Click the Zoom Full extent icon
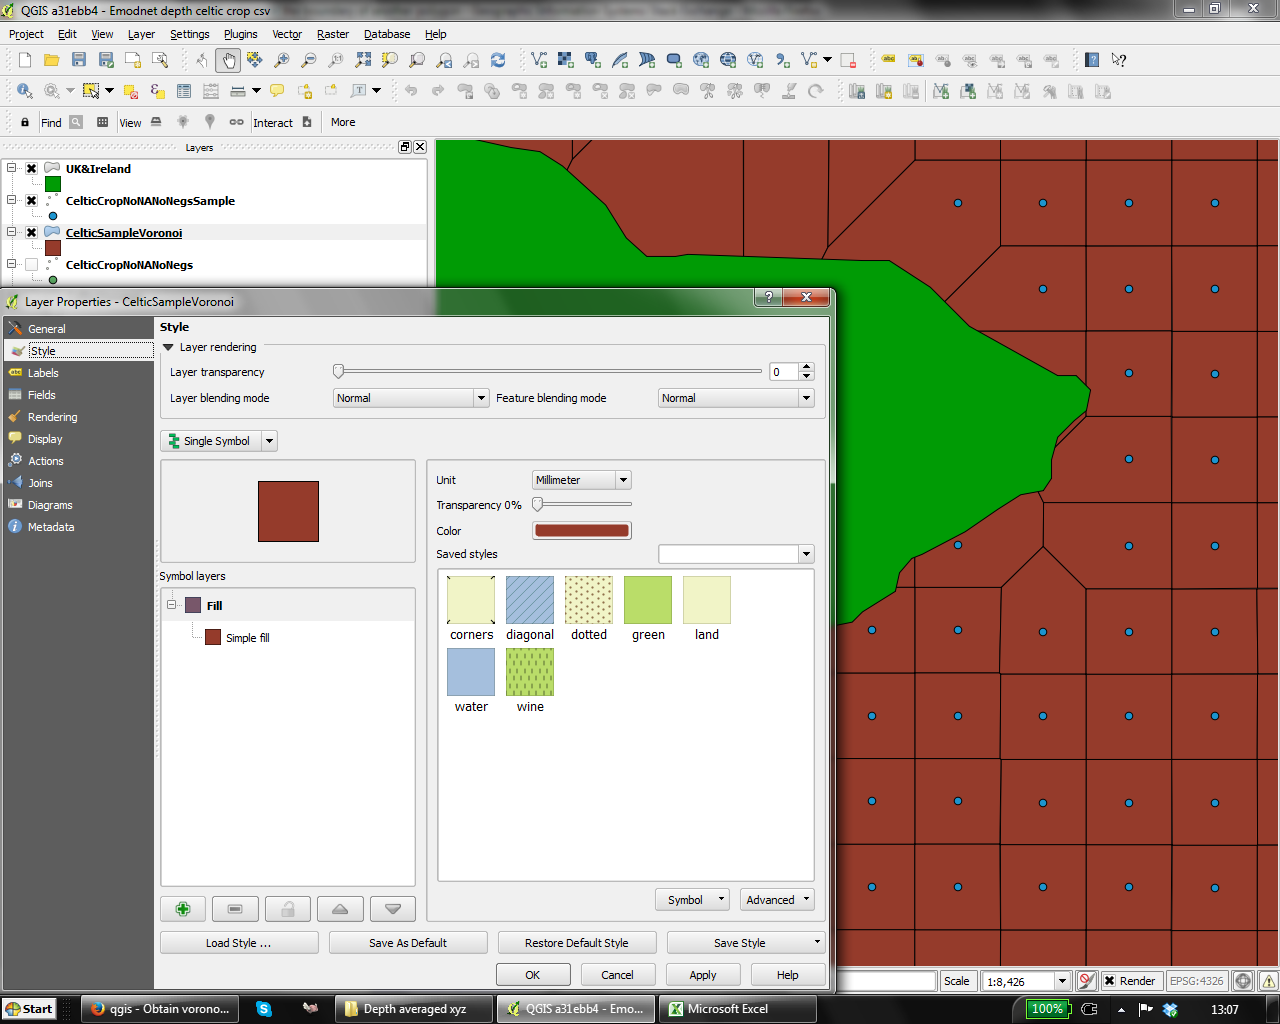Image resolution: width=1280 pixels, height=1024 pixels. click(x=363, y=60)
